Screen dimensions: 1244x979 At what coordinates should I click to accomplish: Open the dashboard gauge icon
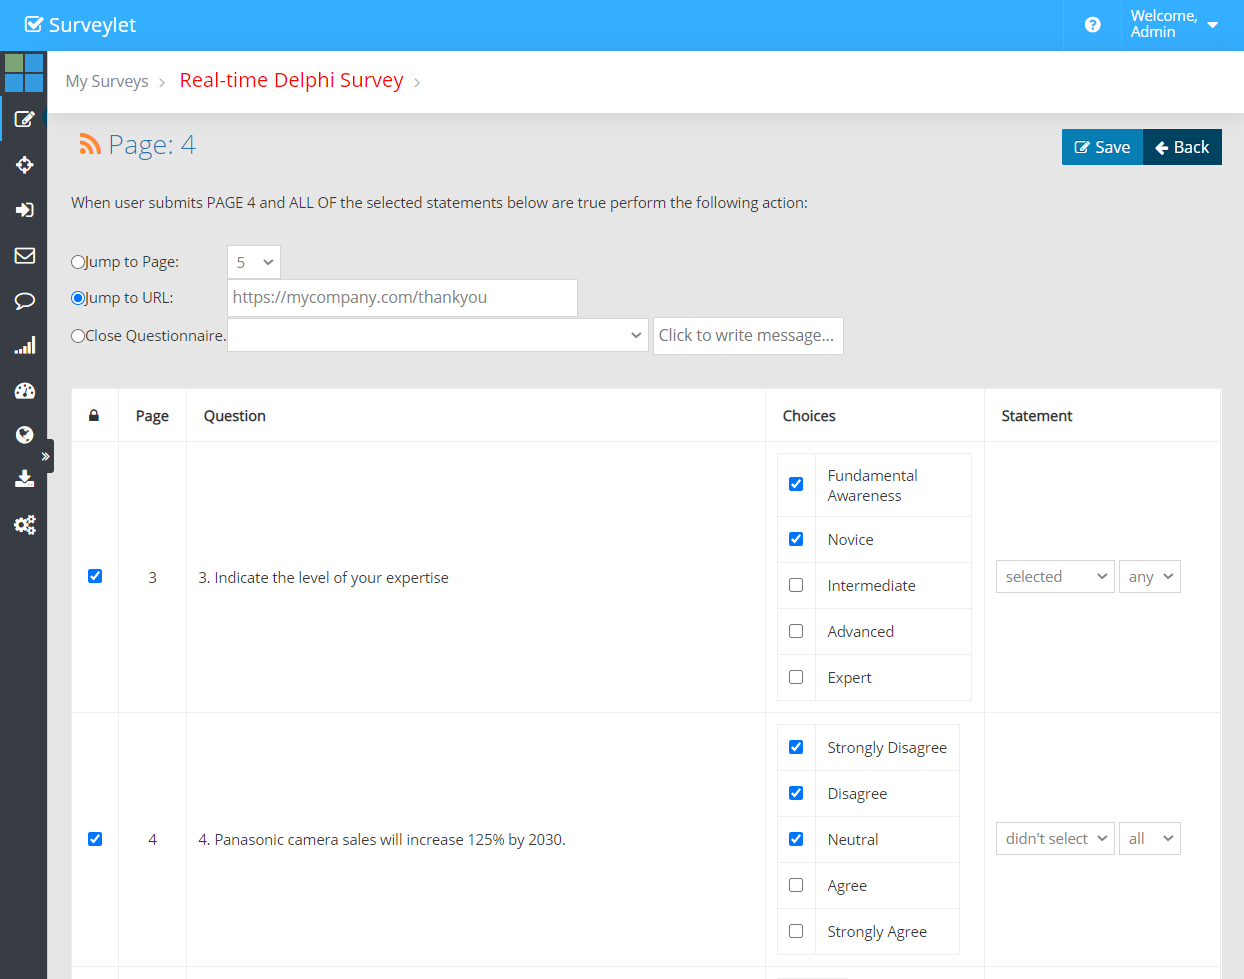(x=24, y=391)
